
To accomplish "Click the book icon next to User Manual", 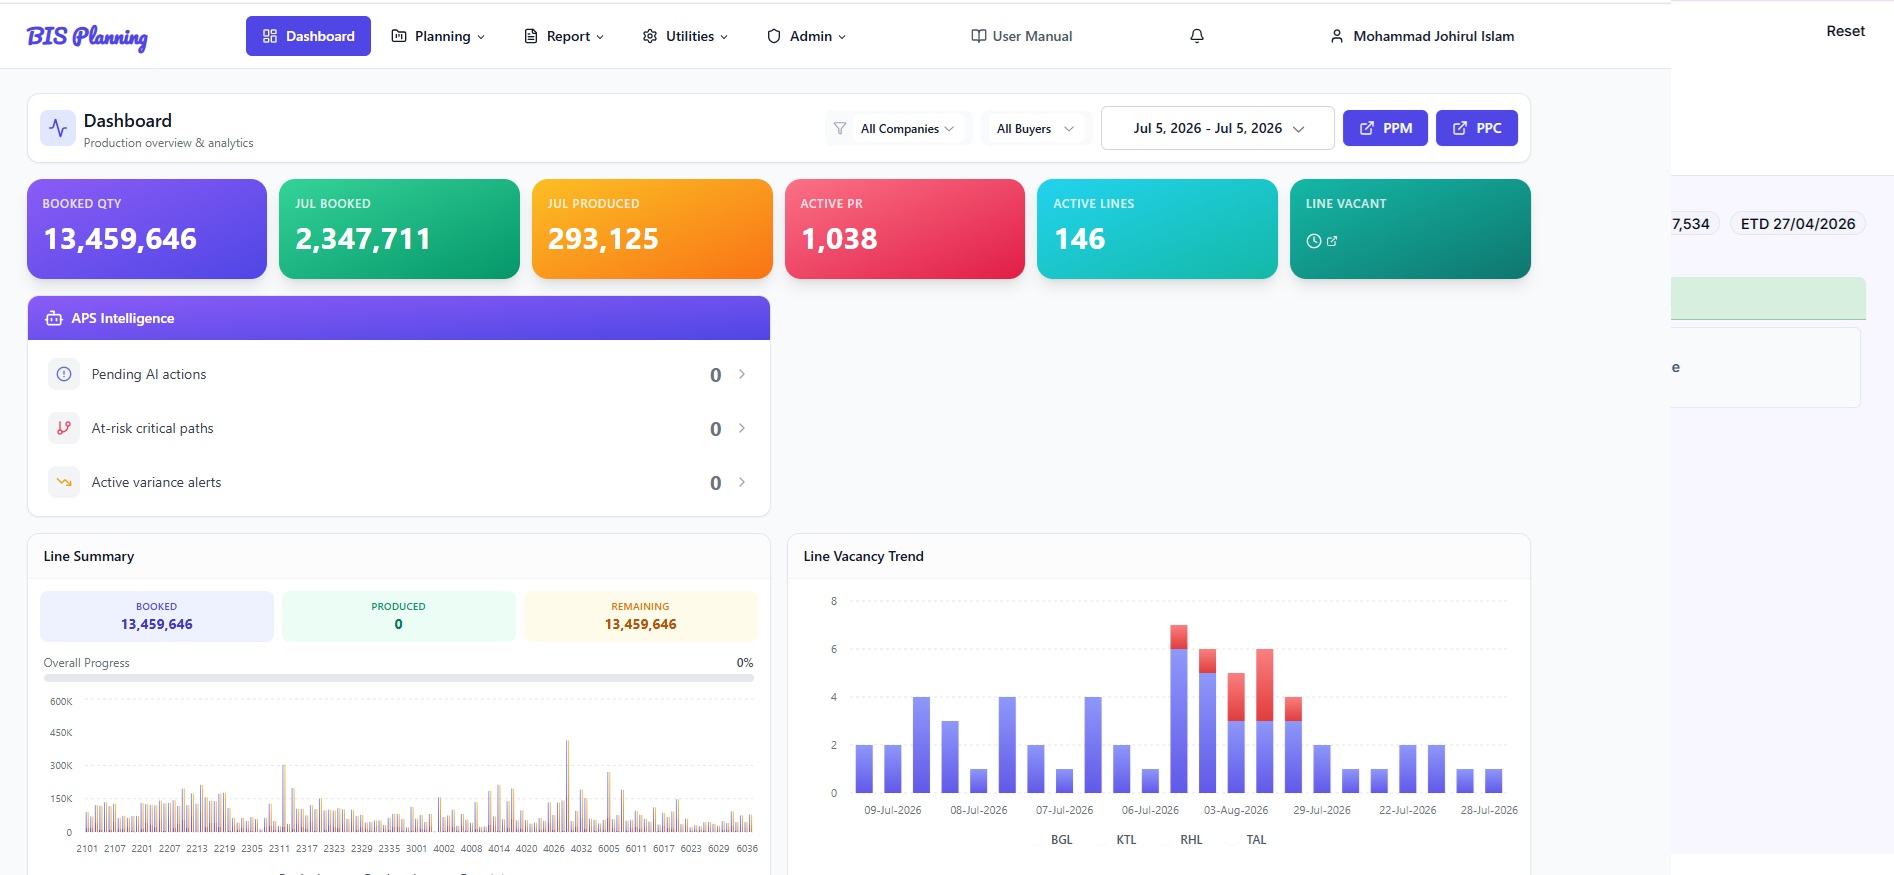I will [978, 36].
